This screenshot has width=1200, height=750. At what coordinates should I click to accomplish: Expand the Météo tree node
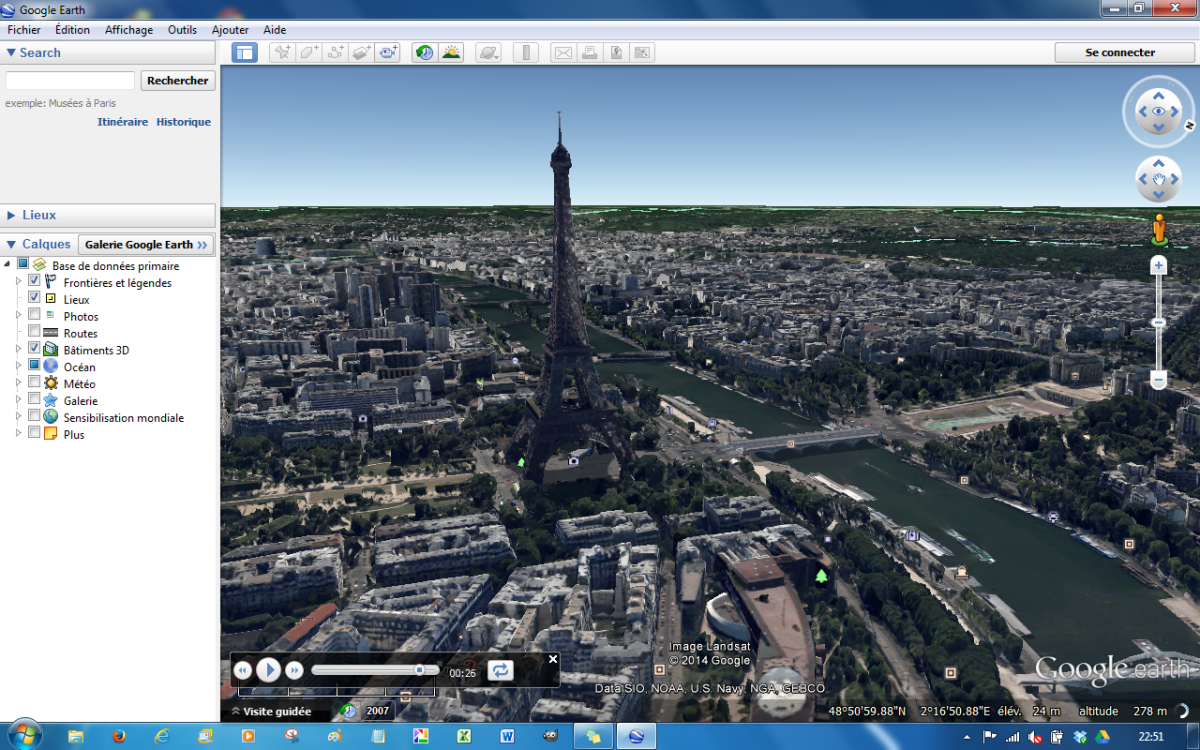click(18, 384)
